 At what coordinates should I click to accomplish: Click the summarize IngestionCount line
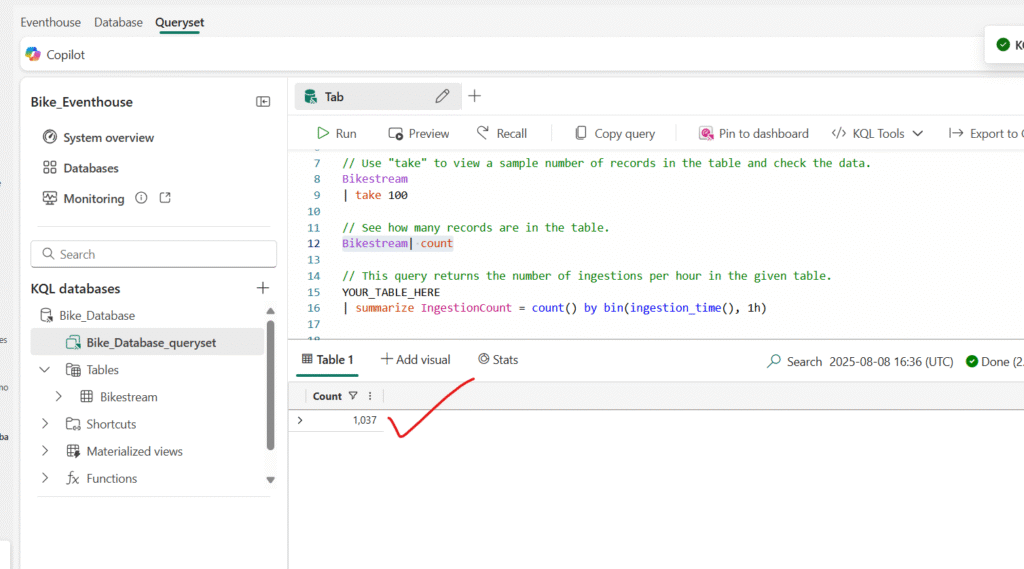[554, 308]
